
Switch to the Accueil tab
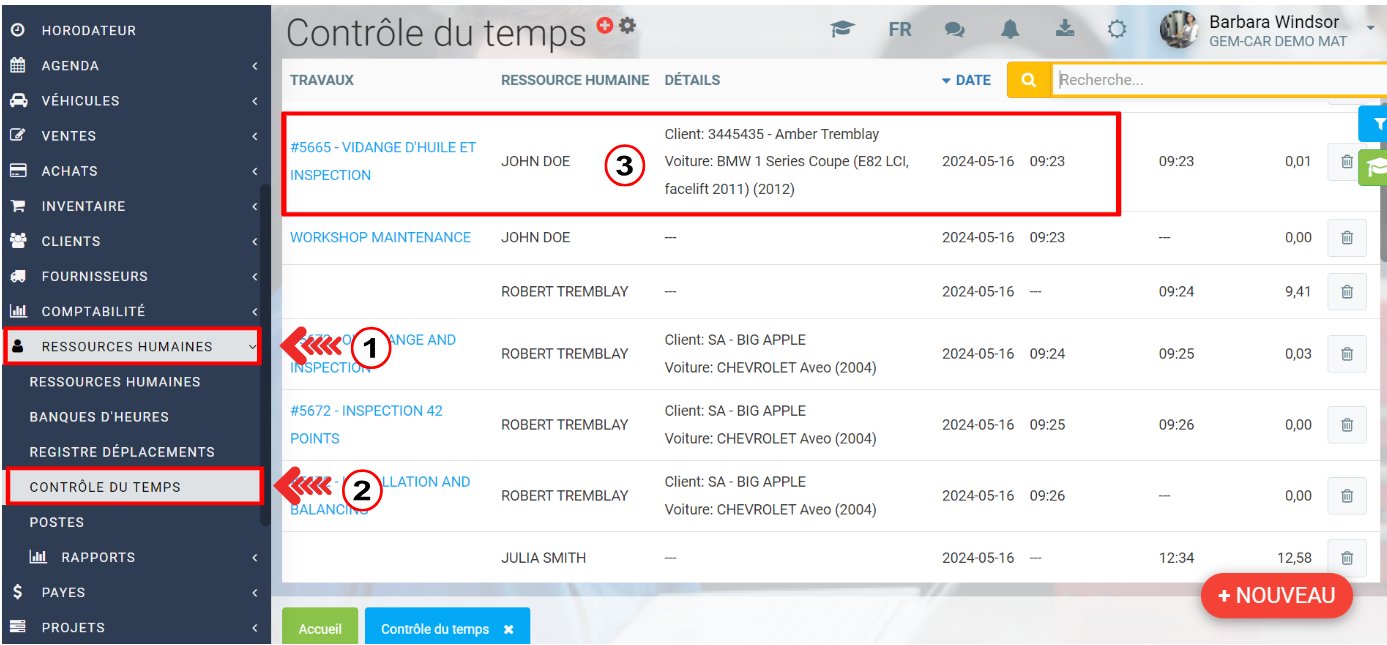click(x=320, y=629)
